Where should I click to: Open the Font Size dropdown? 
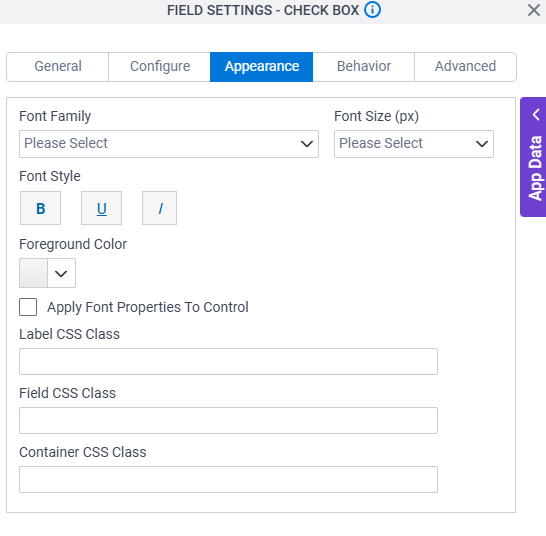[x=414, y=144]
